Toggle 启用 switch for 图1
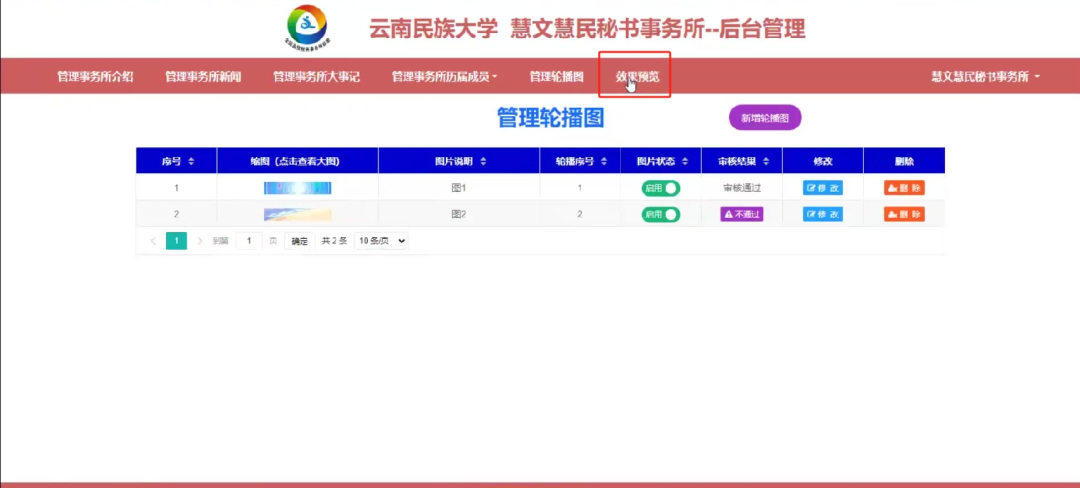This screenshot has width=1080, height=488. tap(661, 188)
